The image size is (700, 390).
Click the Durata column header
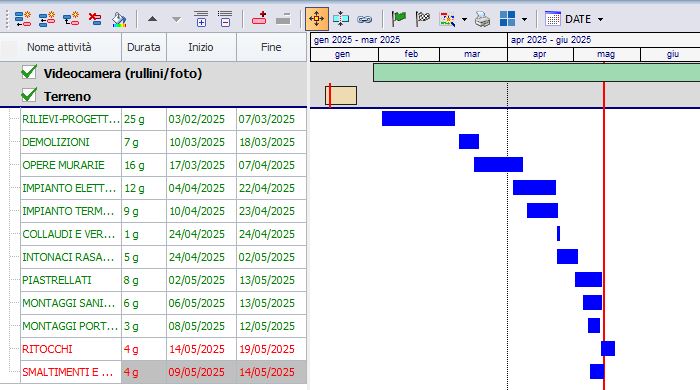tap(144, 47)
